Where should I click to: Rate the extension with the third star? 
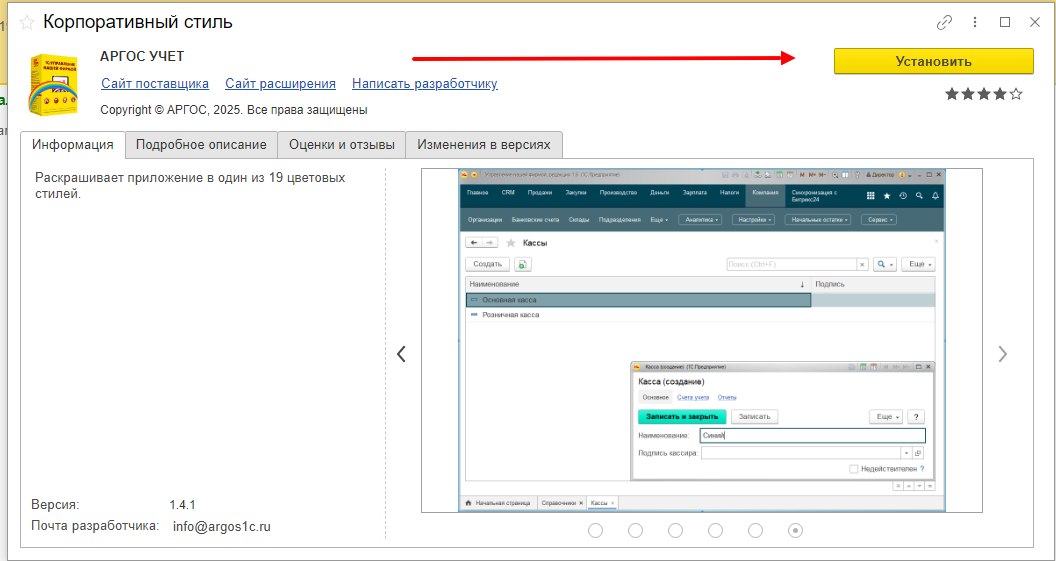[984, 94]
